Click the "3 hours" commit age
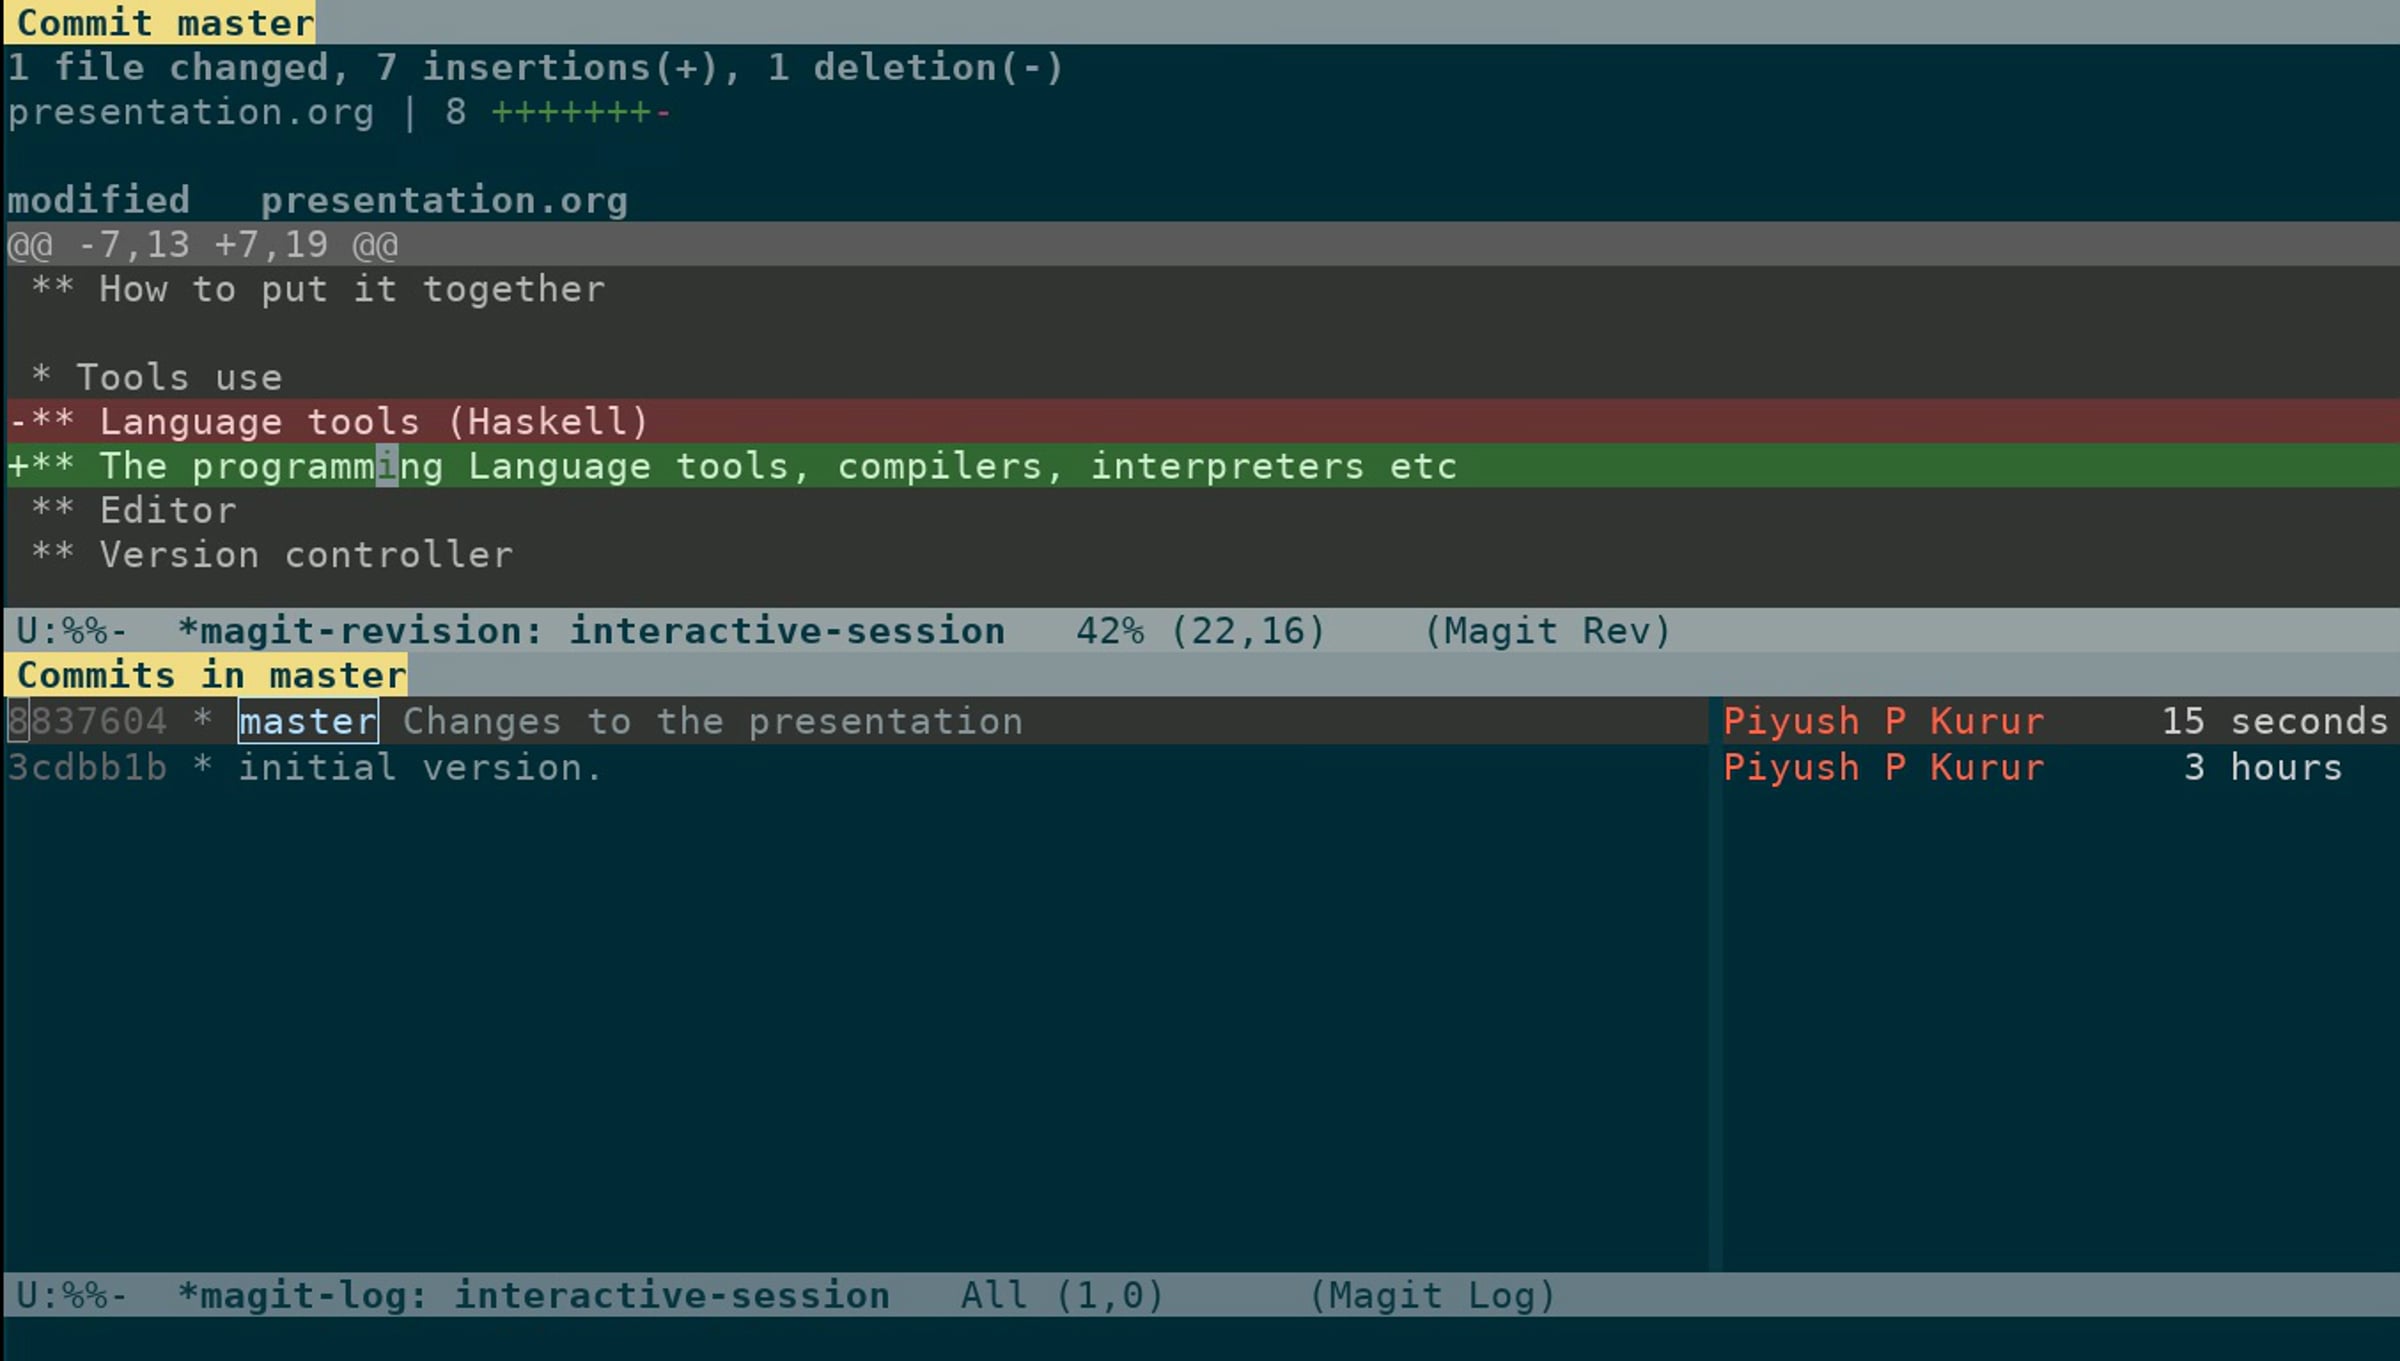Screen dimensions: 2400x1361 [2262, 768]
